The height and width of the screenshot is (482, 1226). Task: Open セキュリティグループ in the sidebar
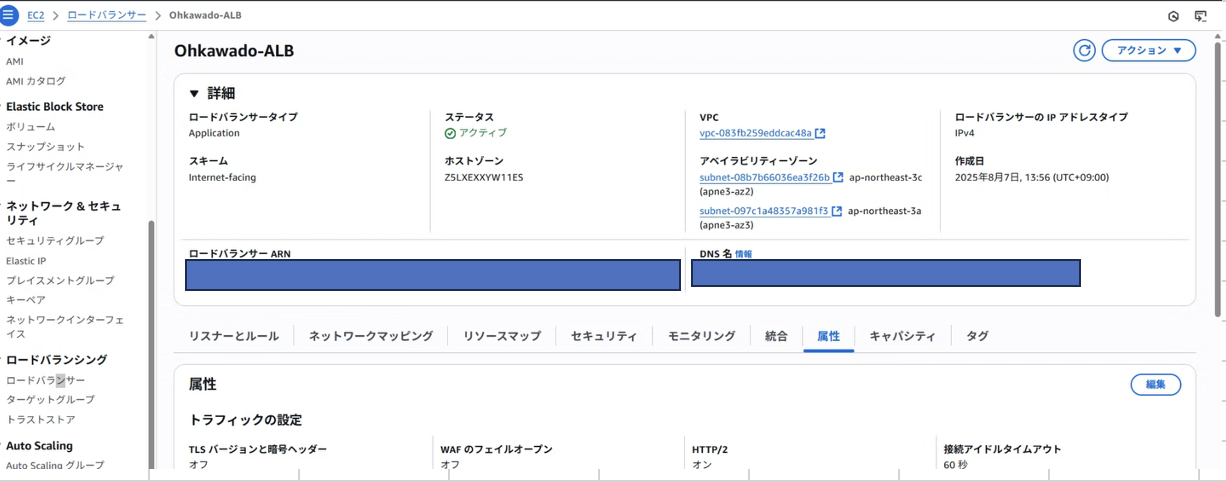[55, 240]
